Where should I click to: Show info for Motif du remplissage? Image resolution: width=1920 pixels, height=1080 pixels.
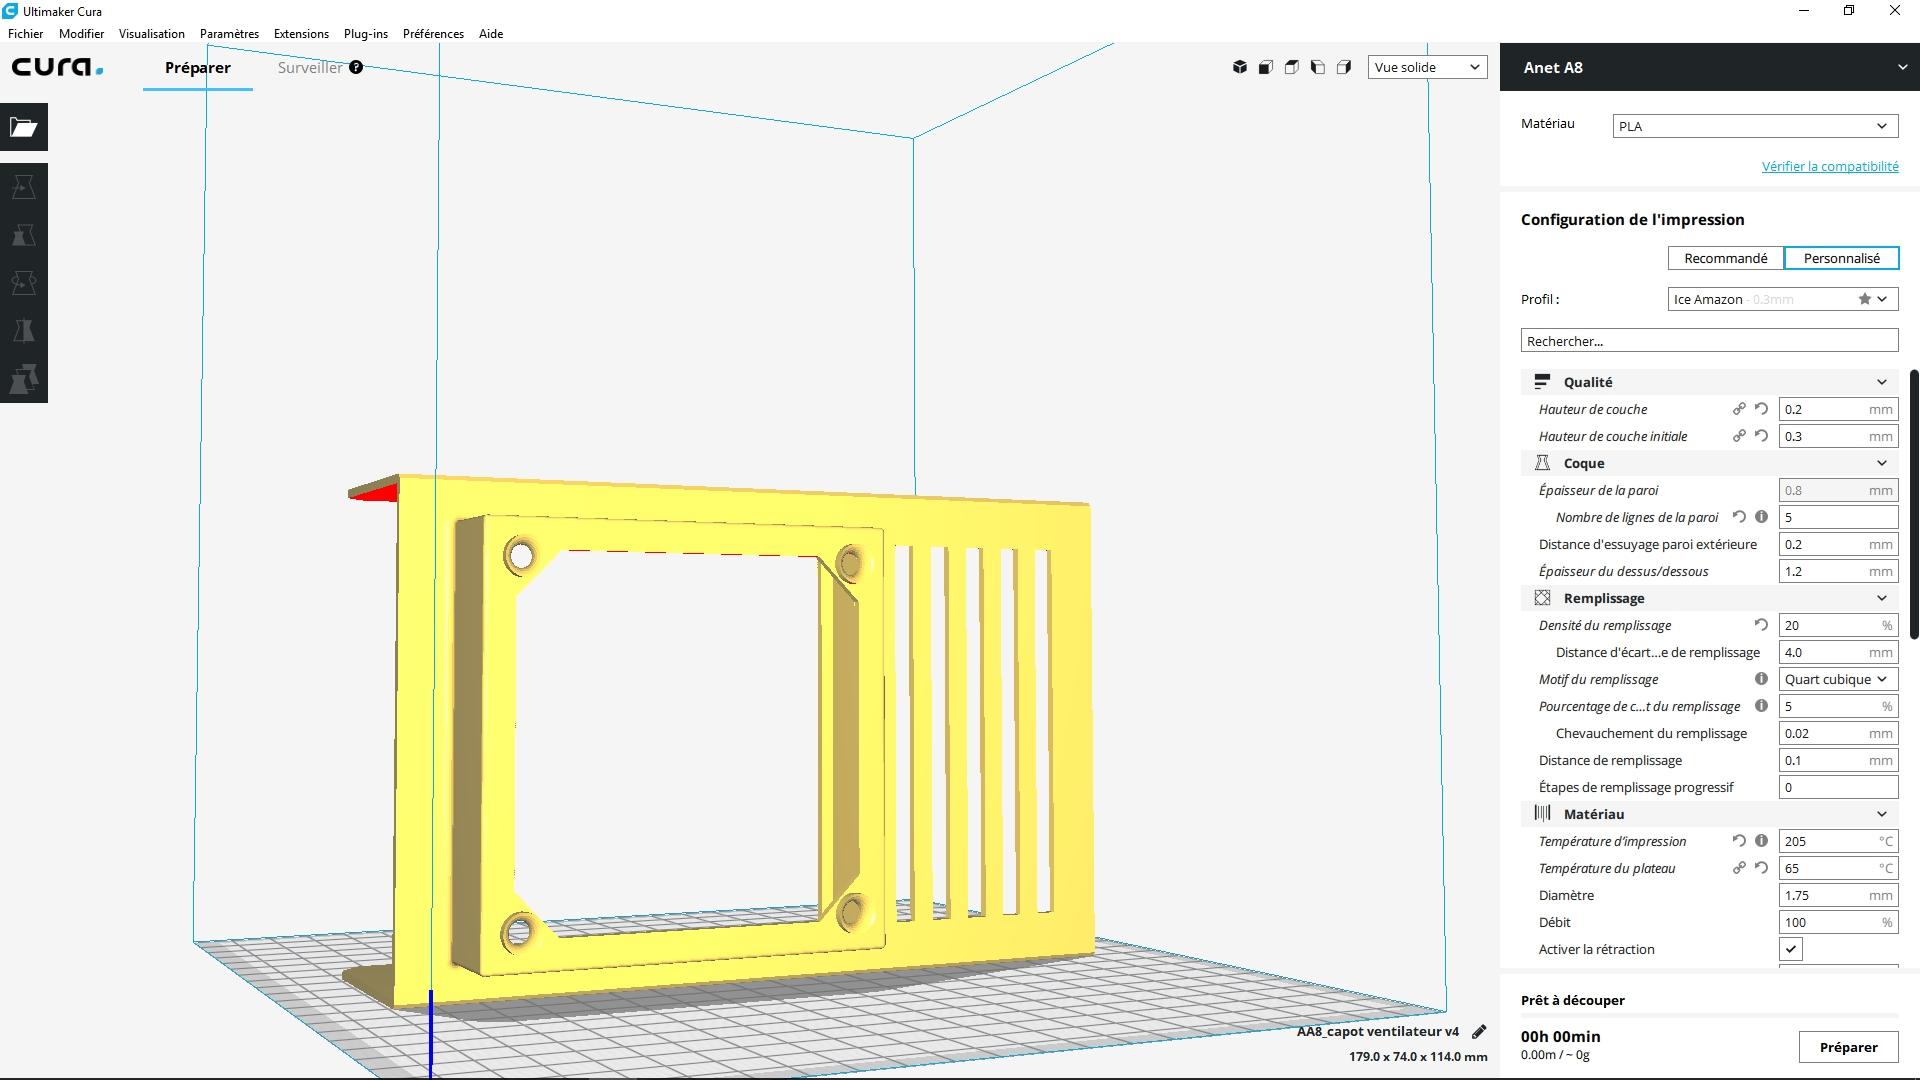click(x=1761, y=679)
